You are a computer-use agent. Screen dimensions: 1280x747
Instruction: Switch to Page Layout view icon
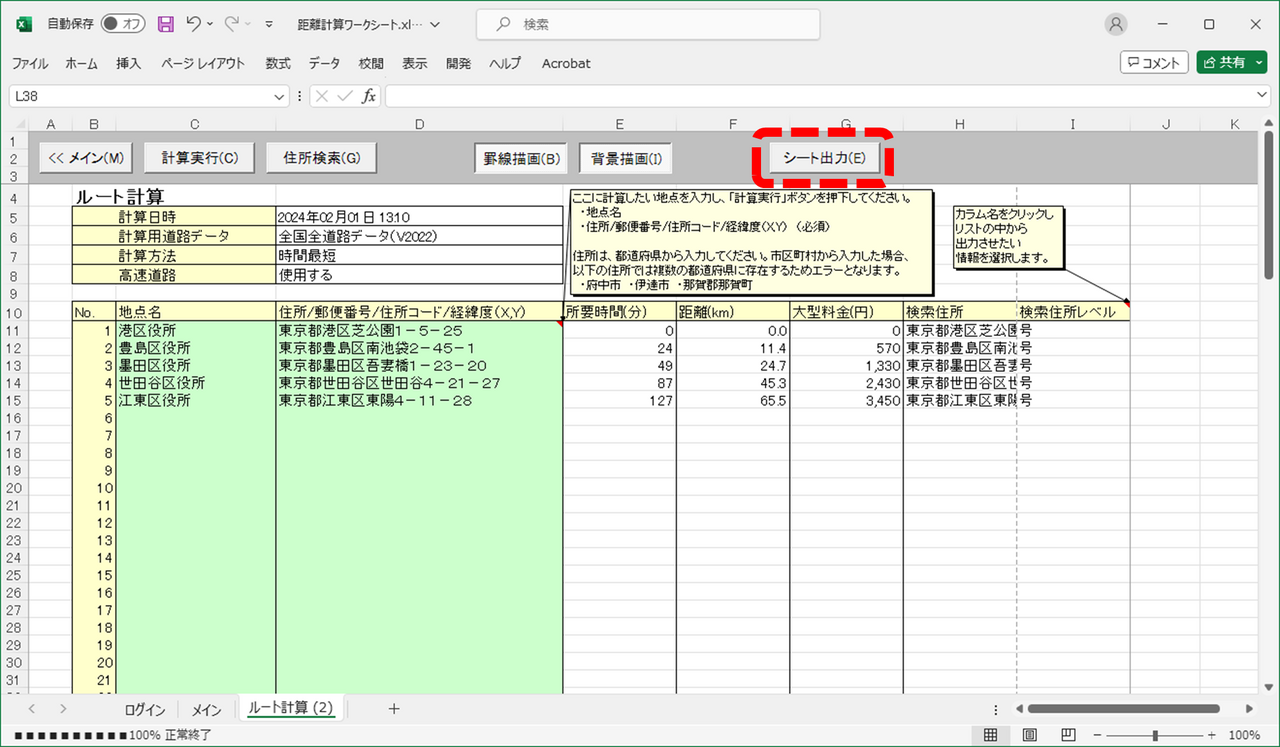(1029, 735)
